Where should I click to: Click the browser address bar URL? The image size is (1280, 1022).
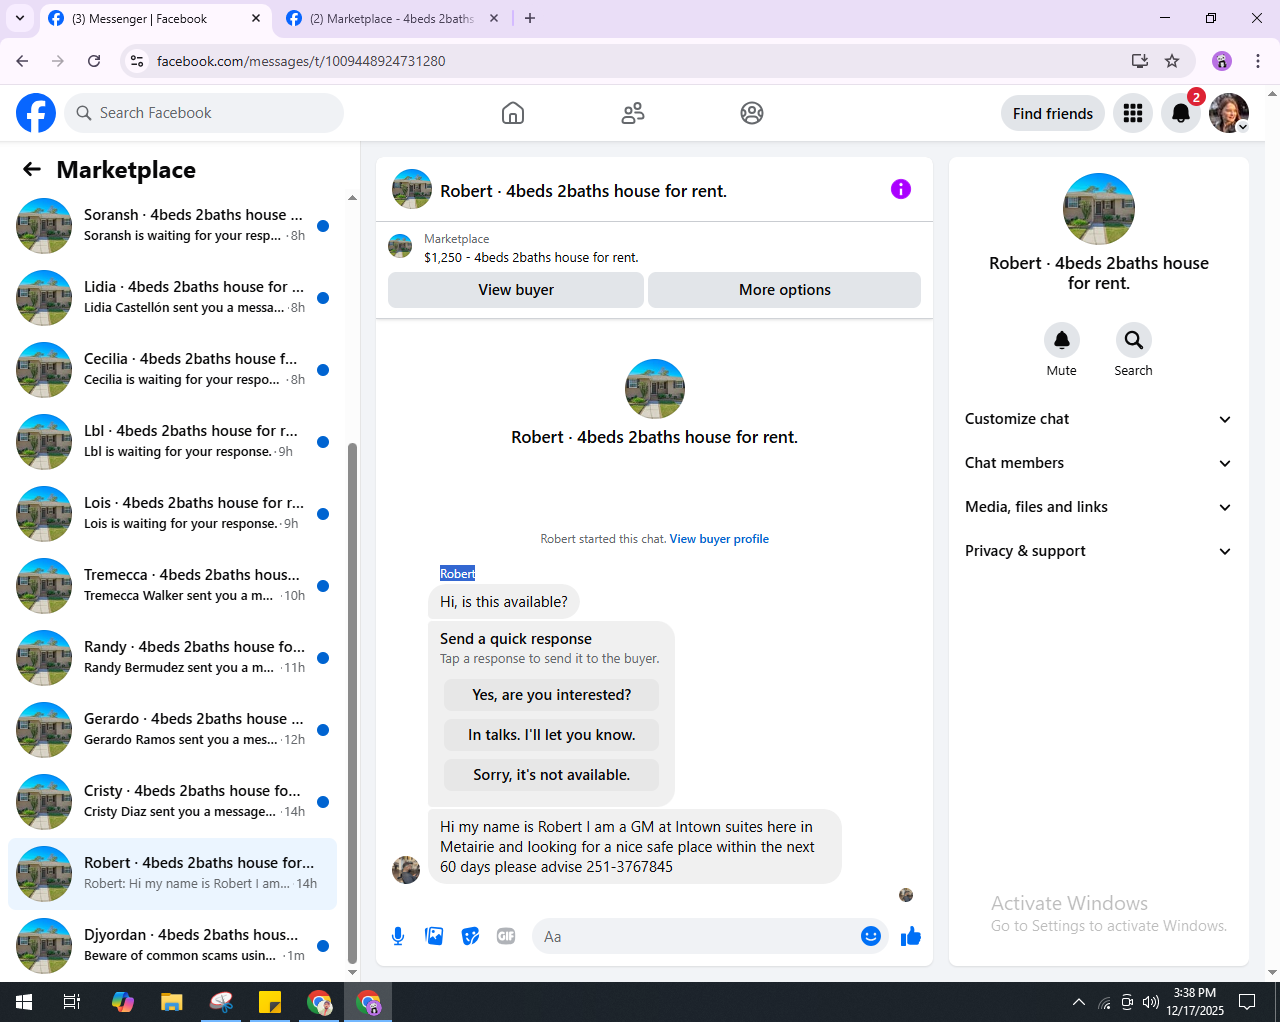coord(301,61)
